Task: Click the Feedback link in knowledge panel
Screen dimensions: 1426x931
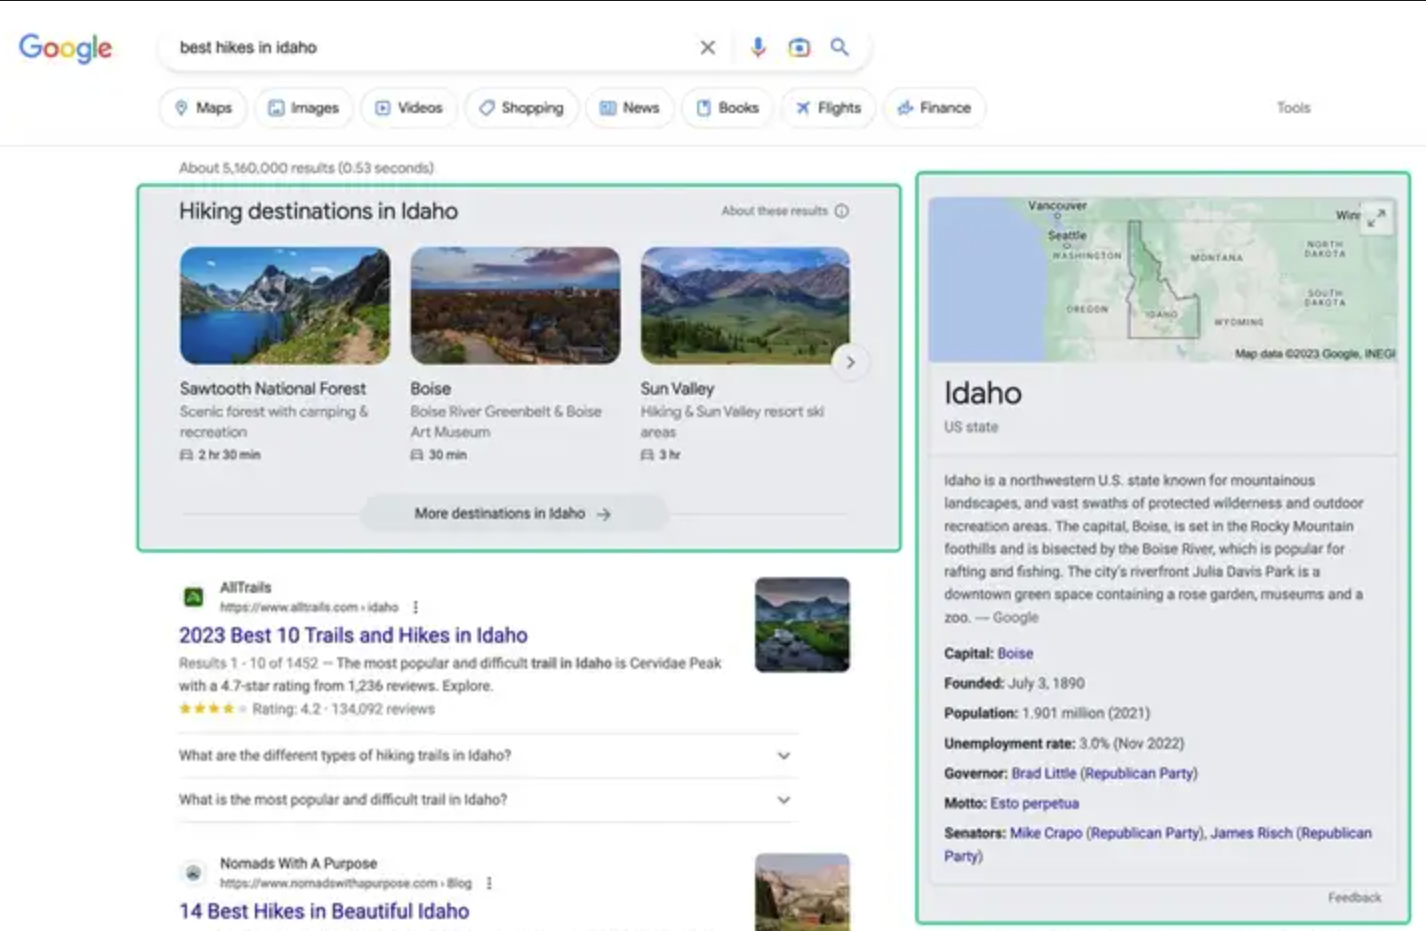Action: [x=1354, y=897]
